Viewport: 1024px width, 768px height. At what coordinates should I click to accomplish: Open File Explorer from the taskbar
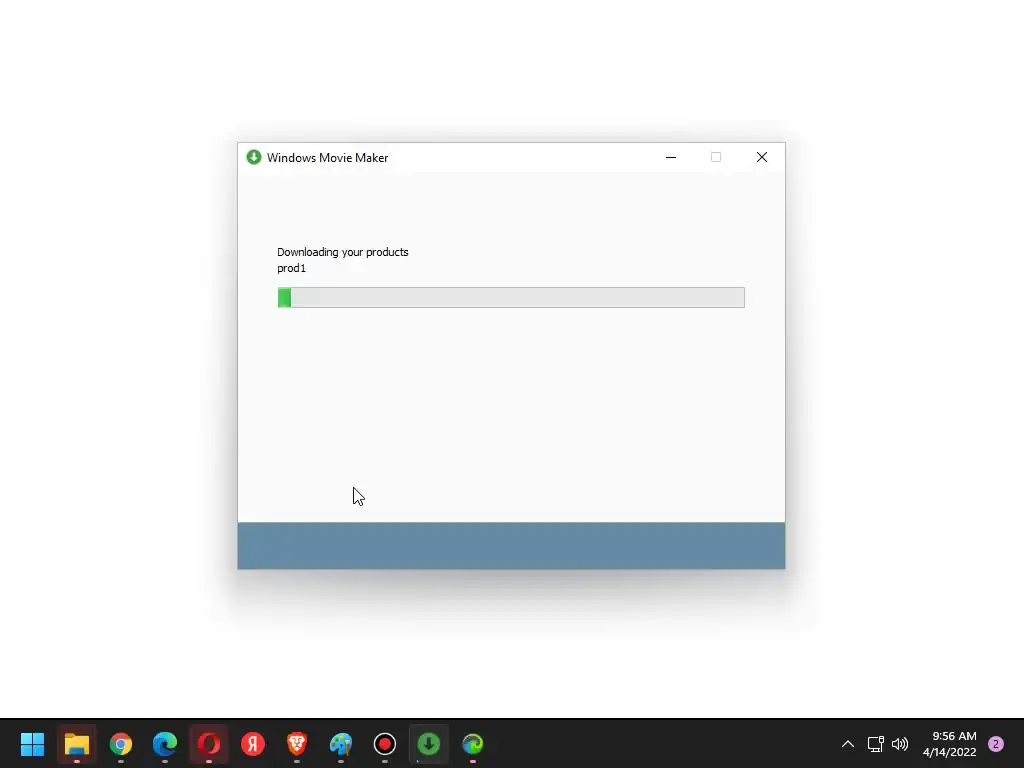click(76, 744)
